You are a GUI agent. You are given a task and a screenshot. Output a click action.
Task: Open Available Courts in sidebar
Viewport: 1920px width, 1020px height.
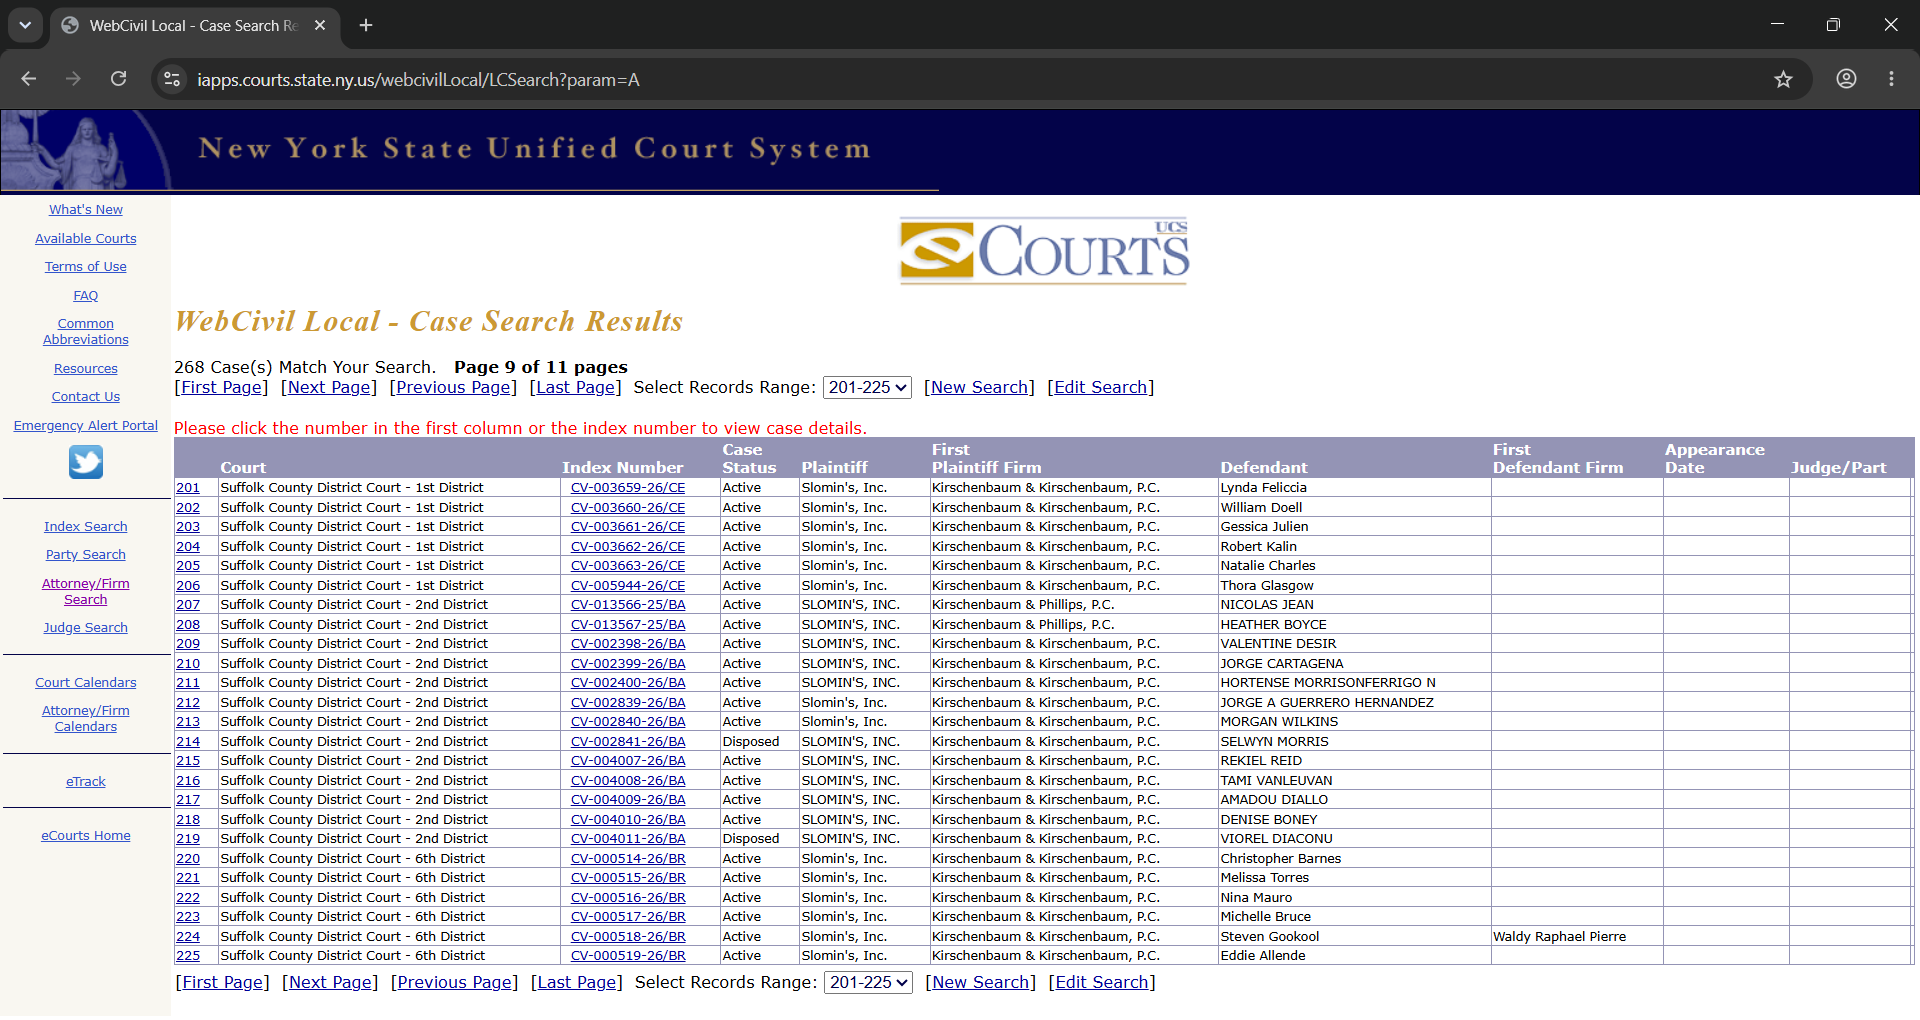coord(86,239)
